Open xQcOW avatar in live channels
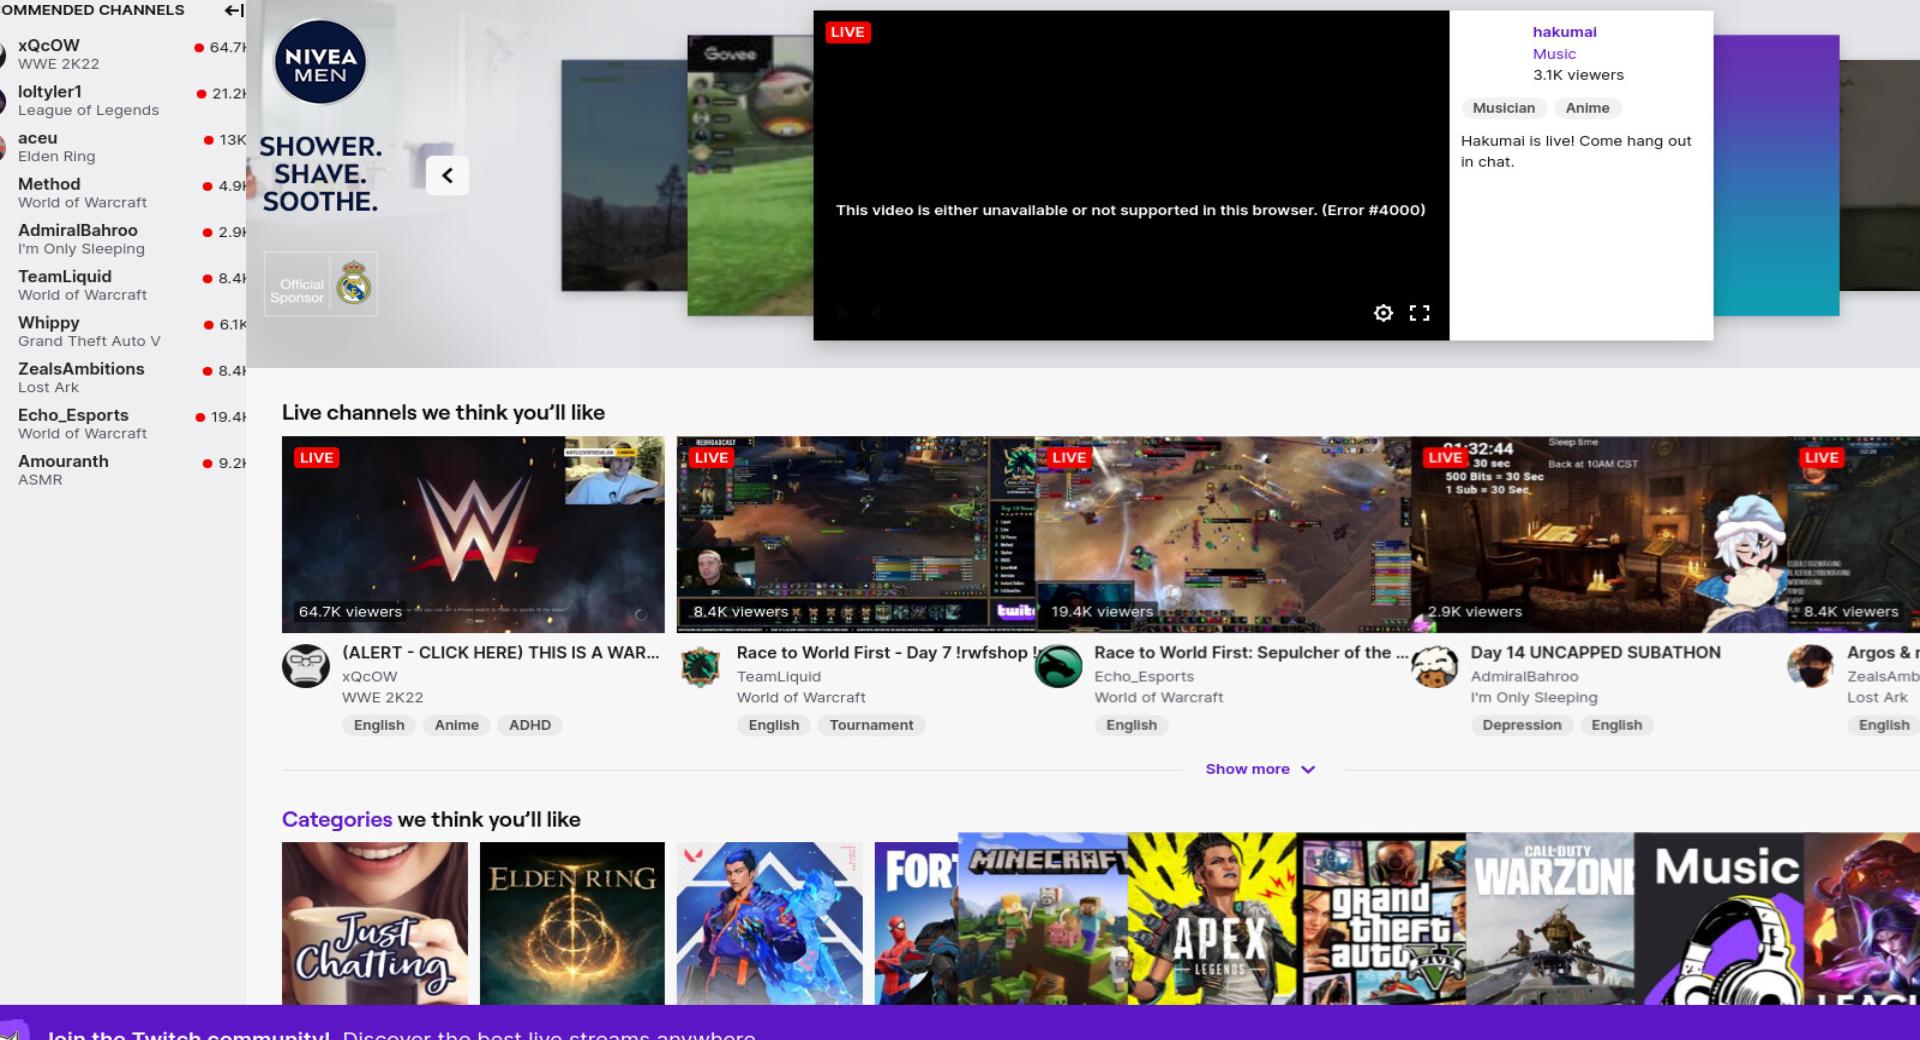The height and width of the screenshot is (1040, 1920). [306, 666]
